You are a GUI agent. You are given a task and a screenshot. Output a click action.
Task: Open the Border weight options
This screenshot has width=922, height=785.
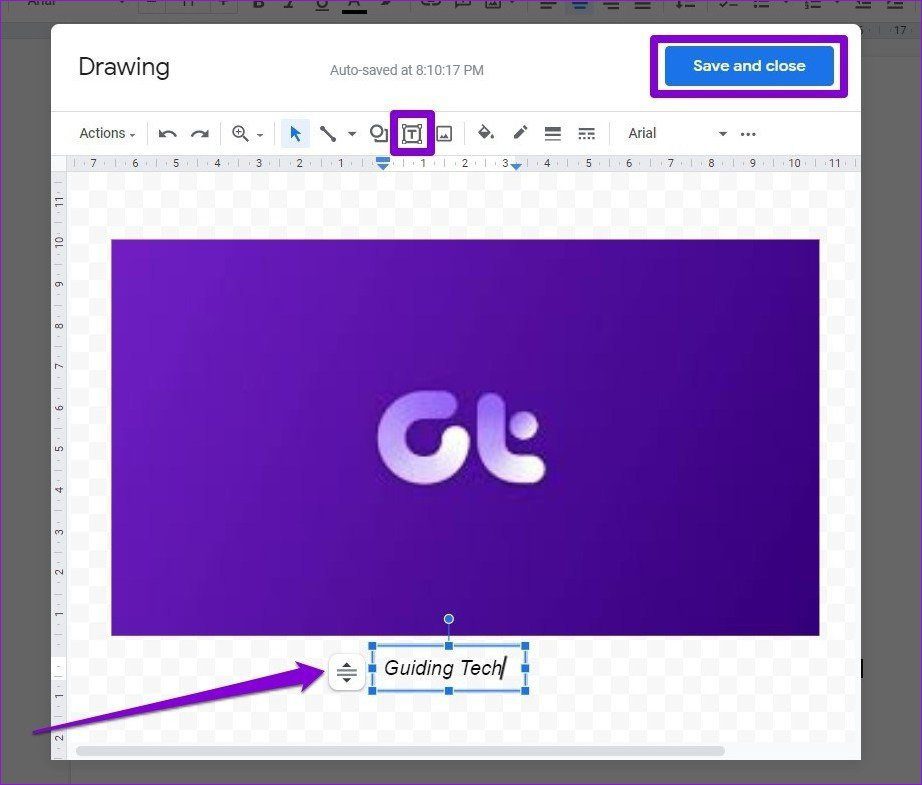pos(553,134)
